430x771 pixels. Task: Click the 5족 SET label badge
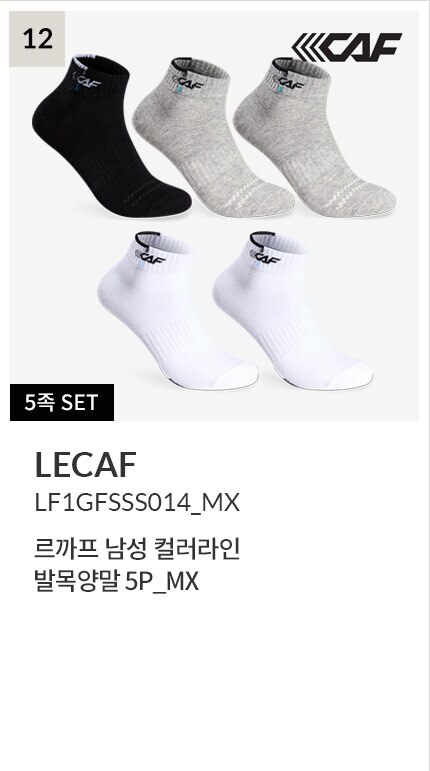pyautogui.click(x=62, y=402)
